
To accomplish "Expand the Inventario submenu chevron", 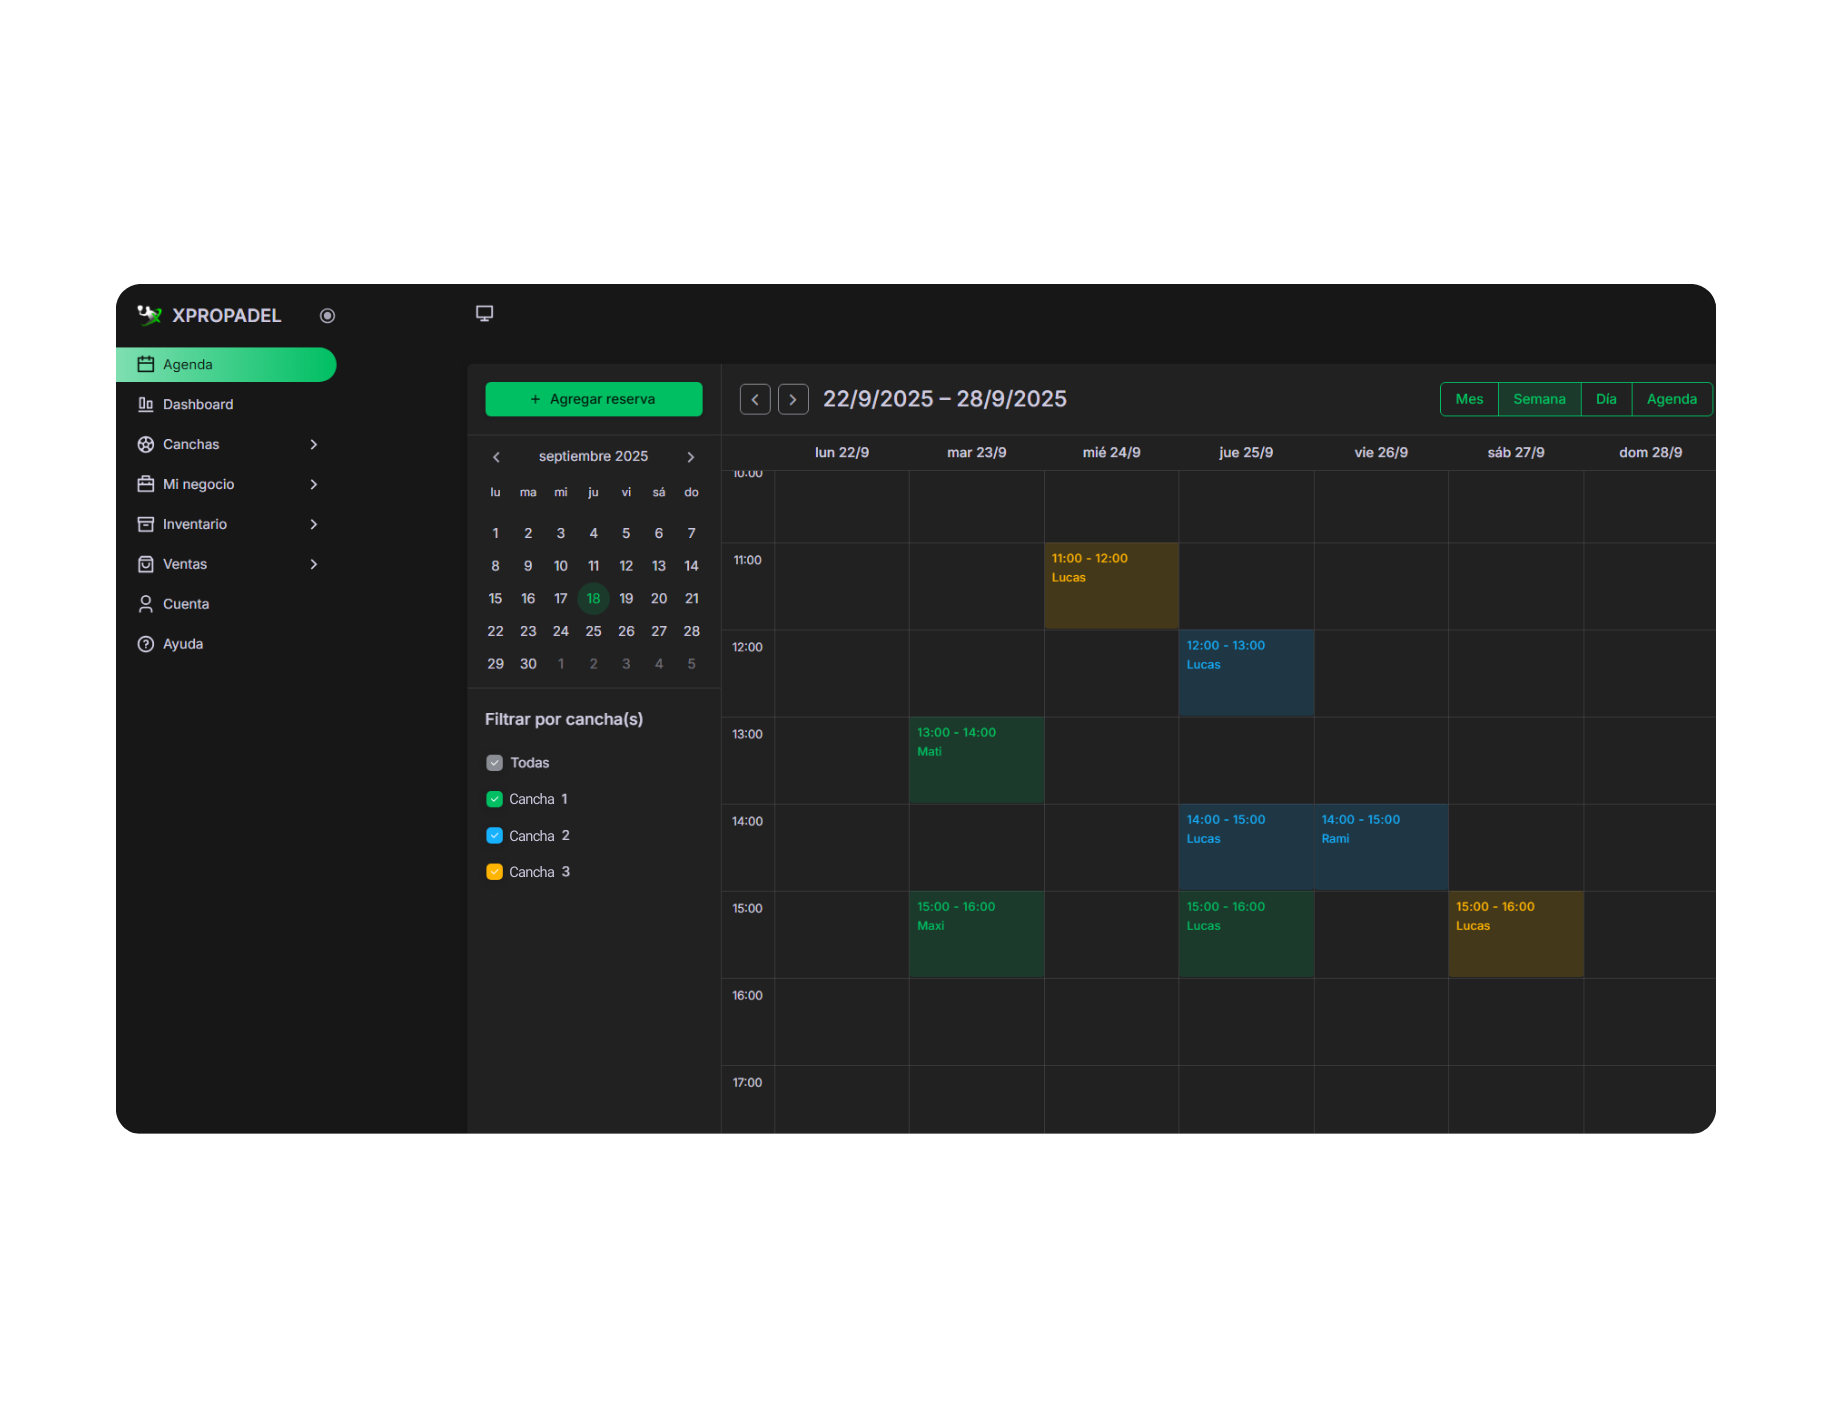I will pyautogui.click(x=313, y=525).
